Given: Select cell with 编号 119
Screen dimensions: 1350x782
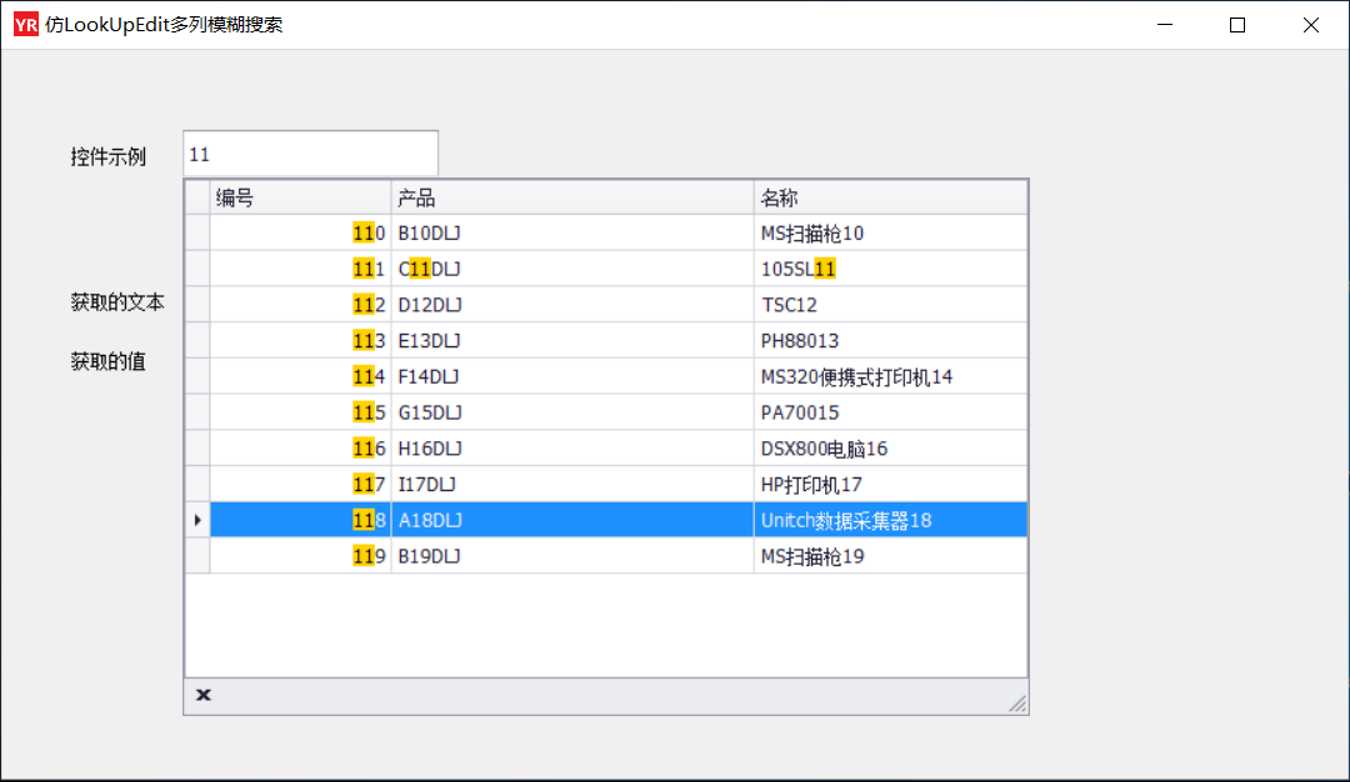Looking at the screenshot, I should (300, 556).
